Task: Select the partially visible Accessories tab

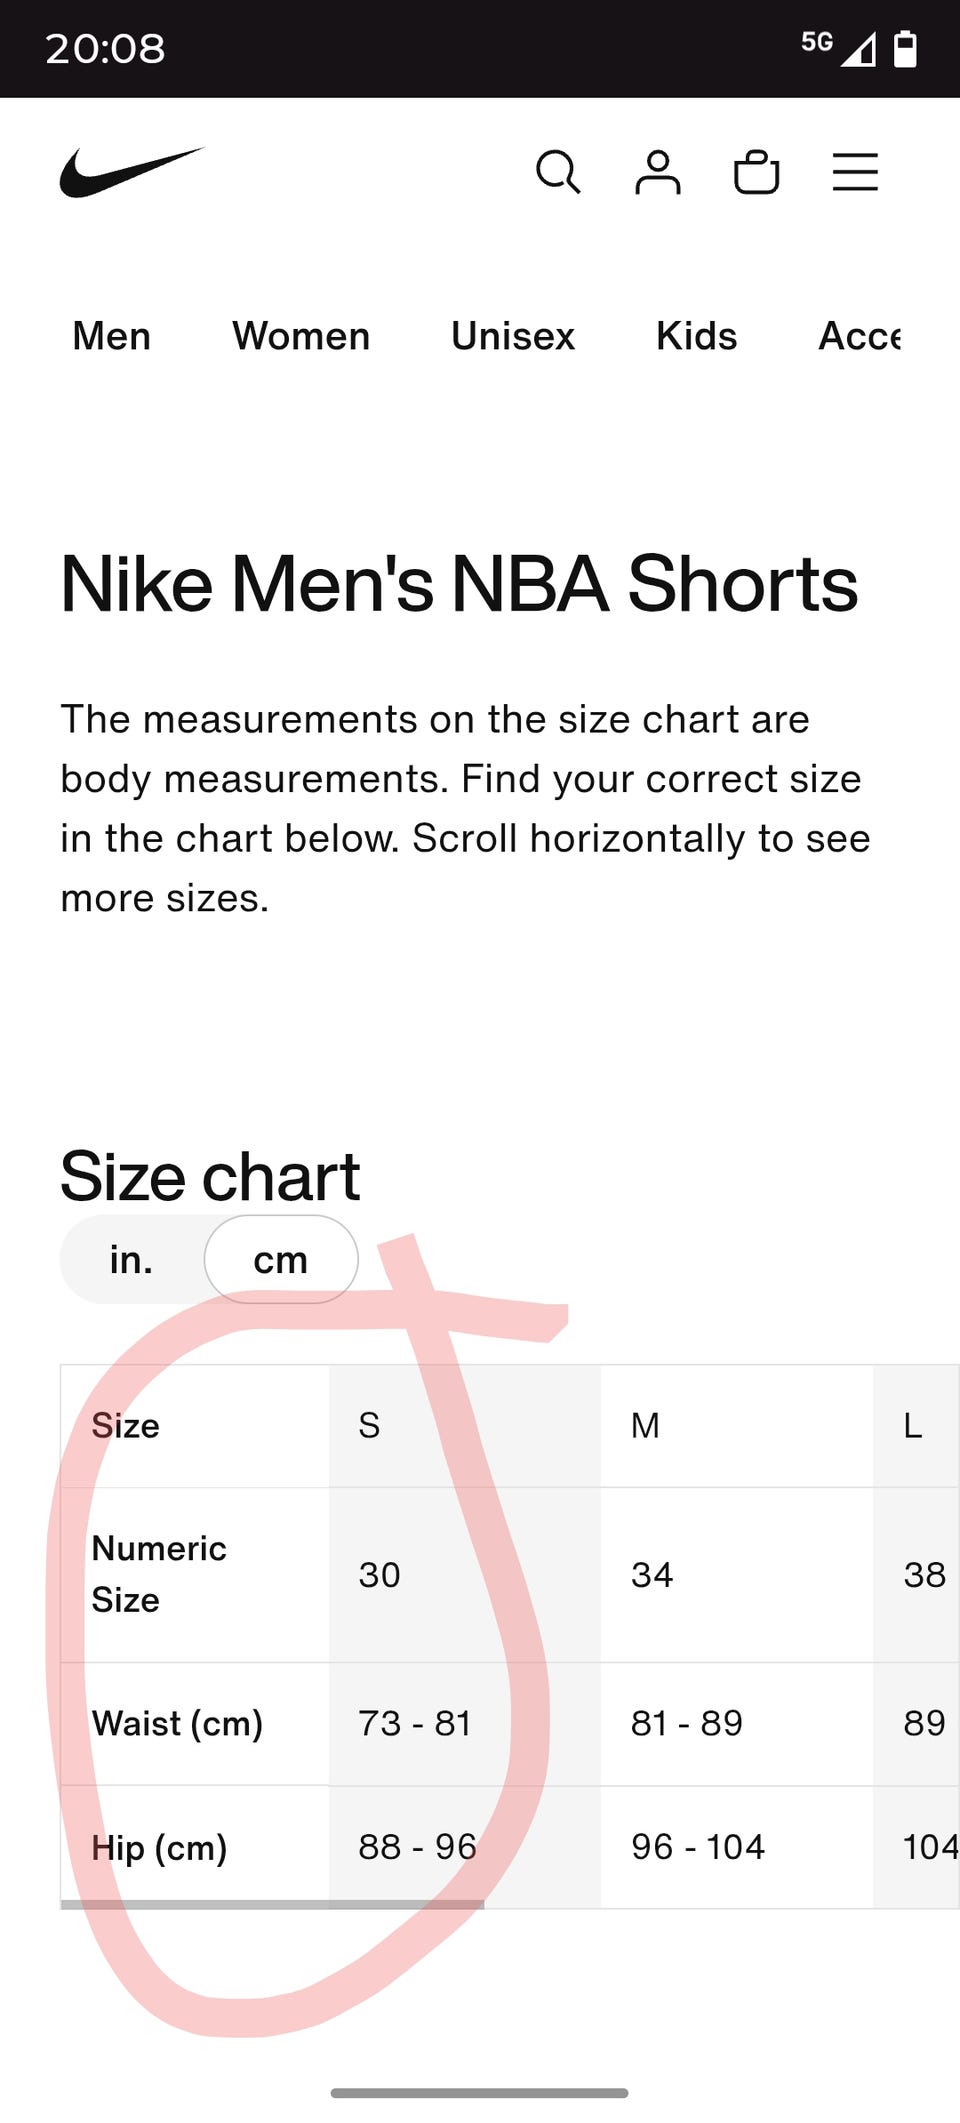Action: [x=860, y=336]
